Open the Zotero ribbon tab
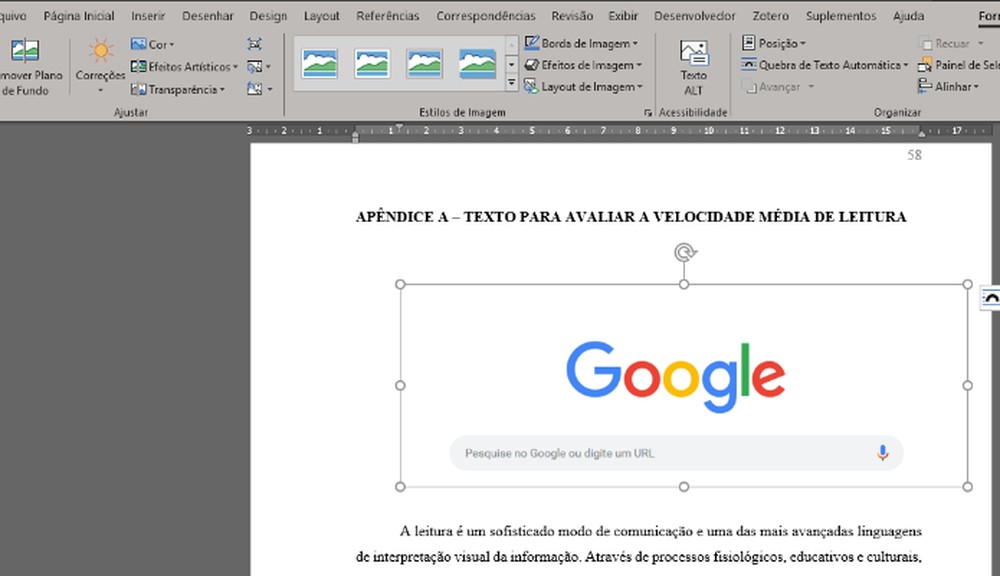The width and height of the screenshot is (1000, 576). [770, 15]
